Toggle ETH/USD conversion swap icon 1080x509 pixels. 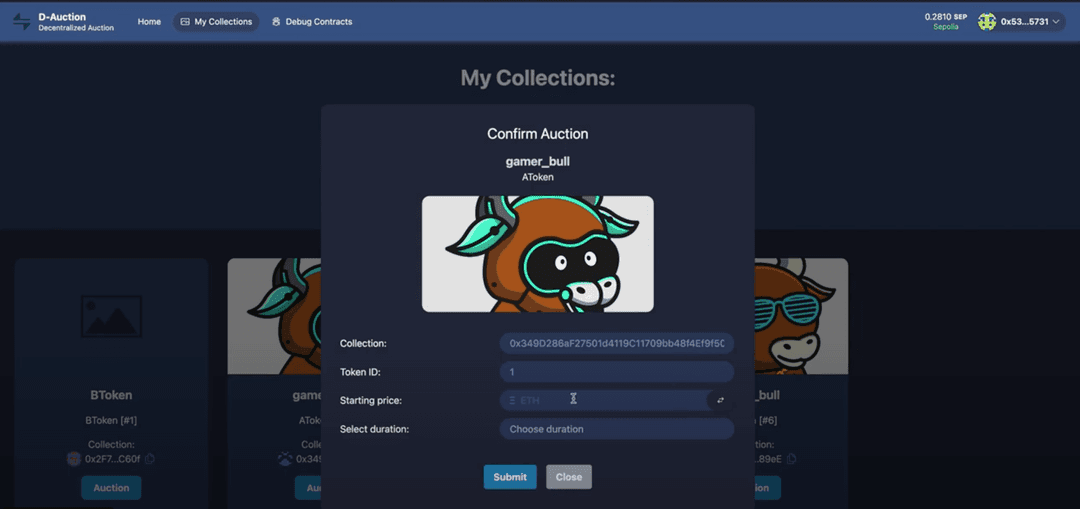720,400
